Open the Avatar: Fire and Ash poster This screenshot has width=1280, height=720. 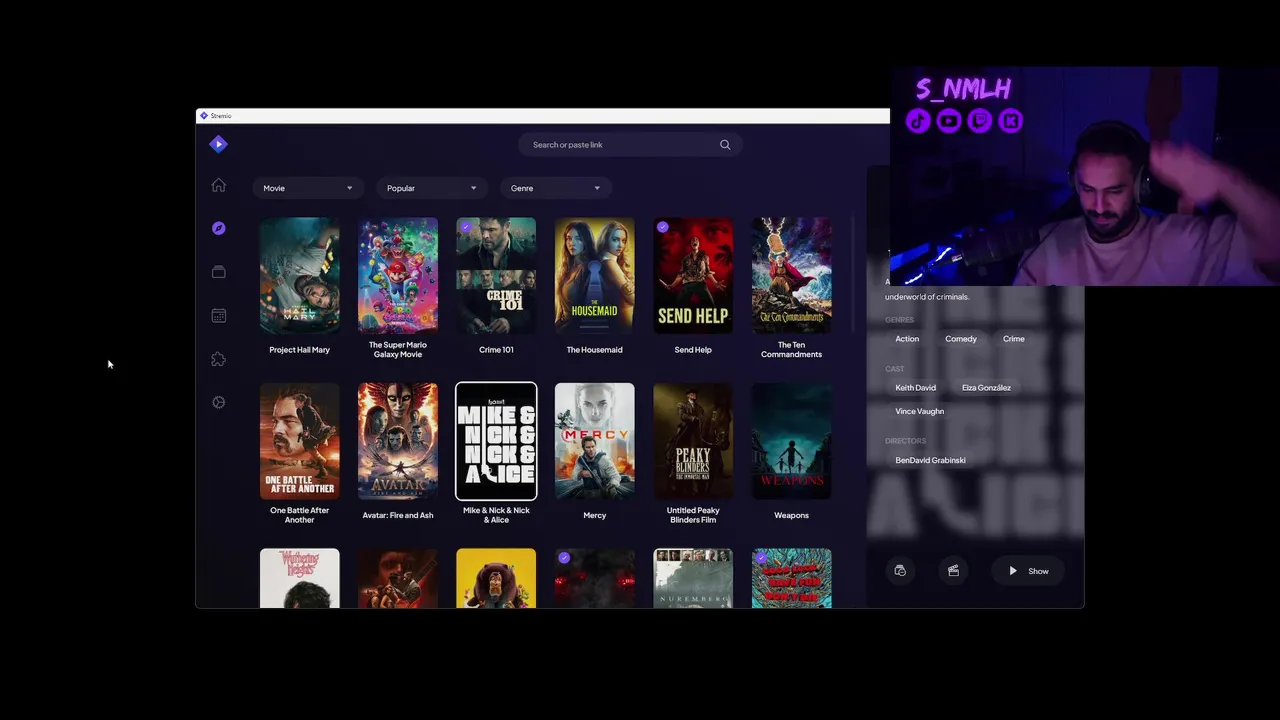(x=398, y=441)
